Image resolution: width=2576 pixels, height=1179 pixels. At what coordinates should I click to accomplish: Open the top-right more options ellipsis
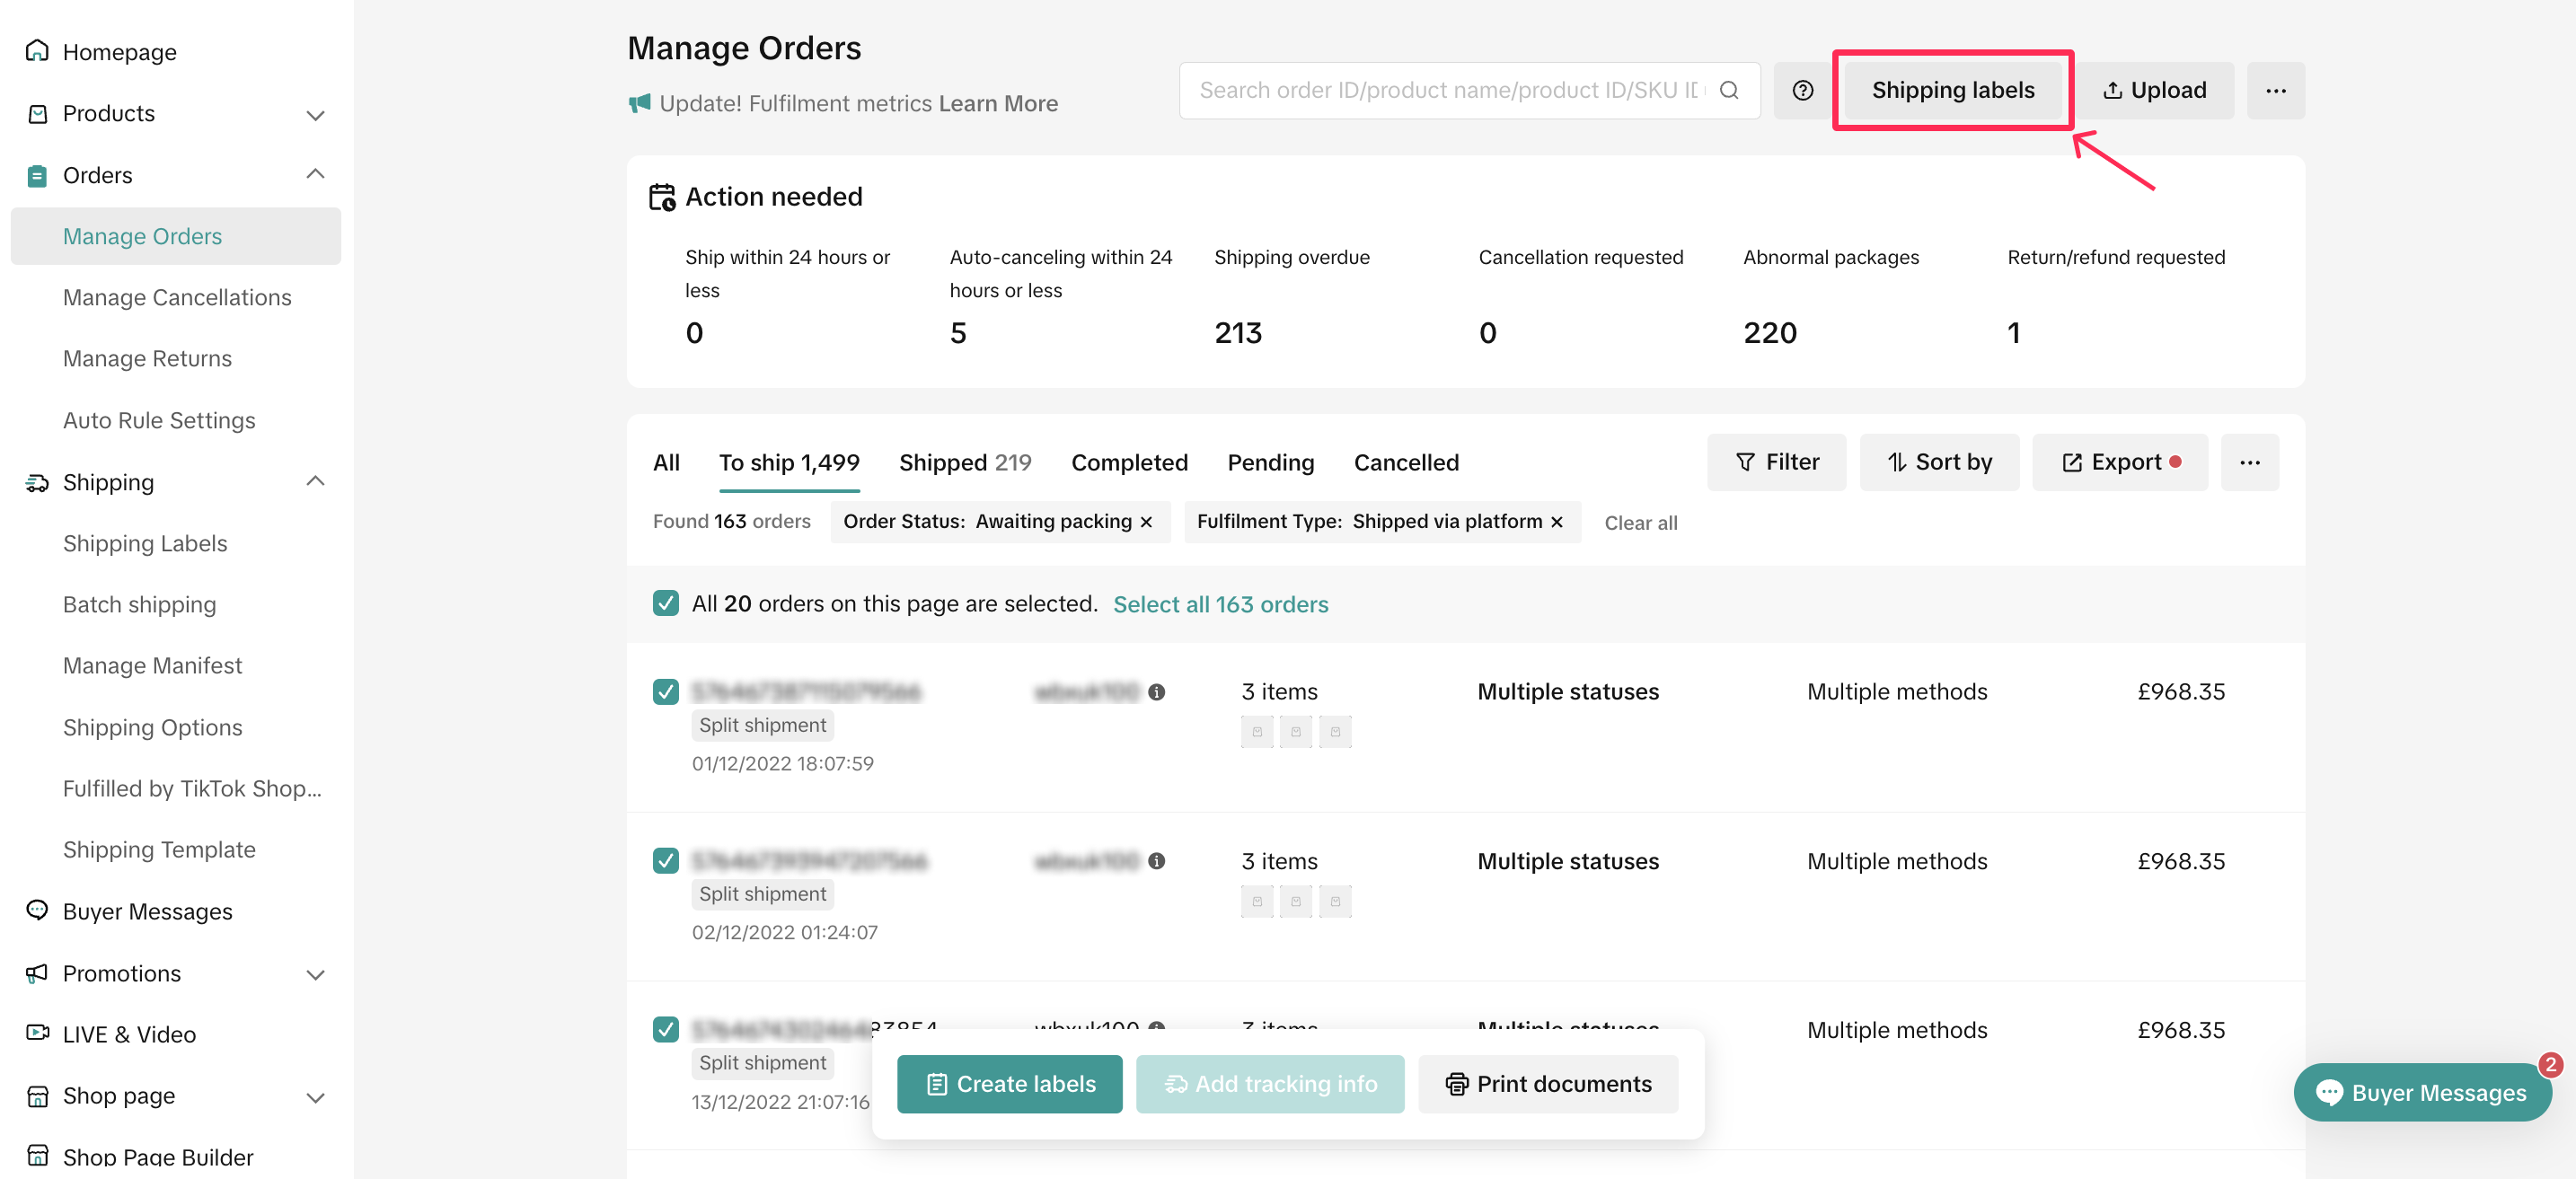tap(2275, 91)
